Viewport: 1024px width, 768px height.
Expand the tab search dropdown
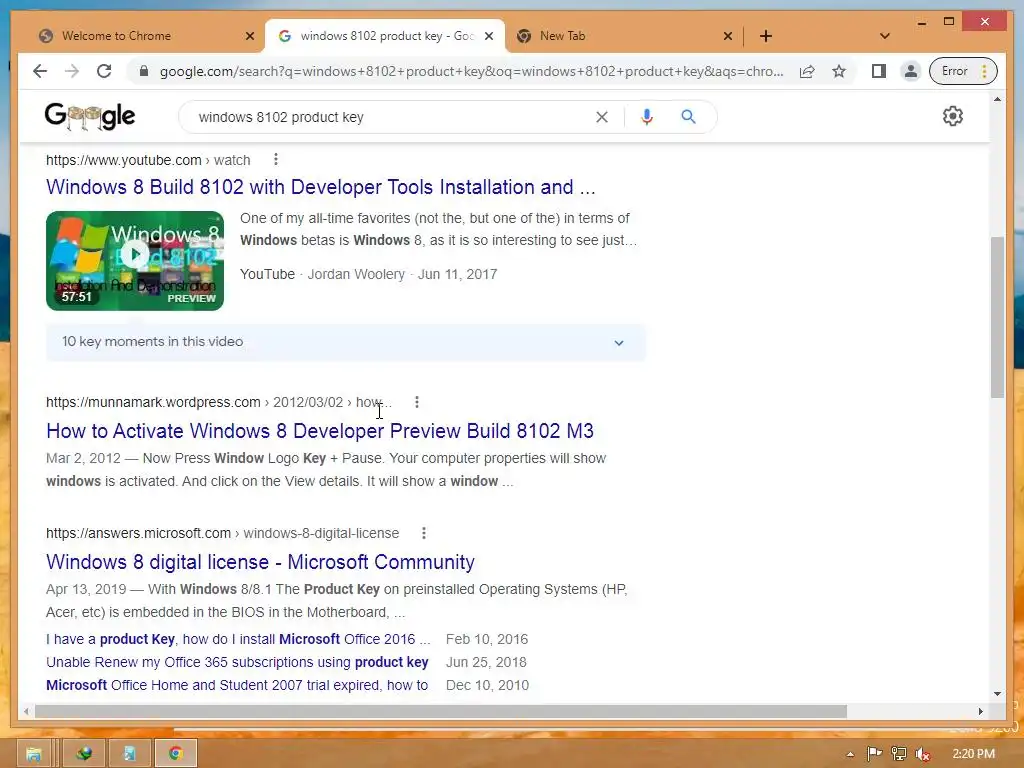pos(885,36)
